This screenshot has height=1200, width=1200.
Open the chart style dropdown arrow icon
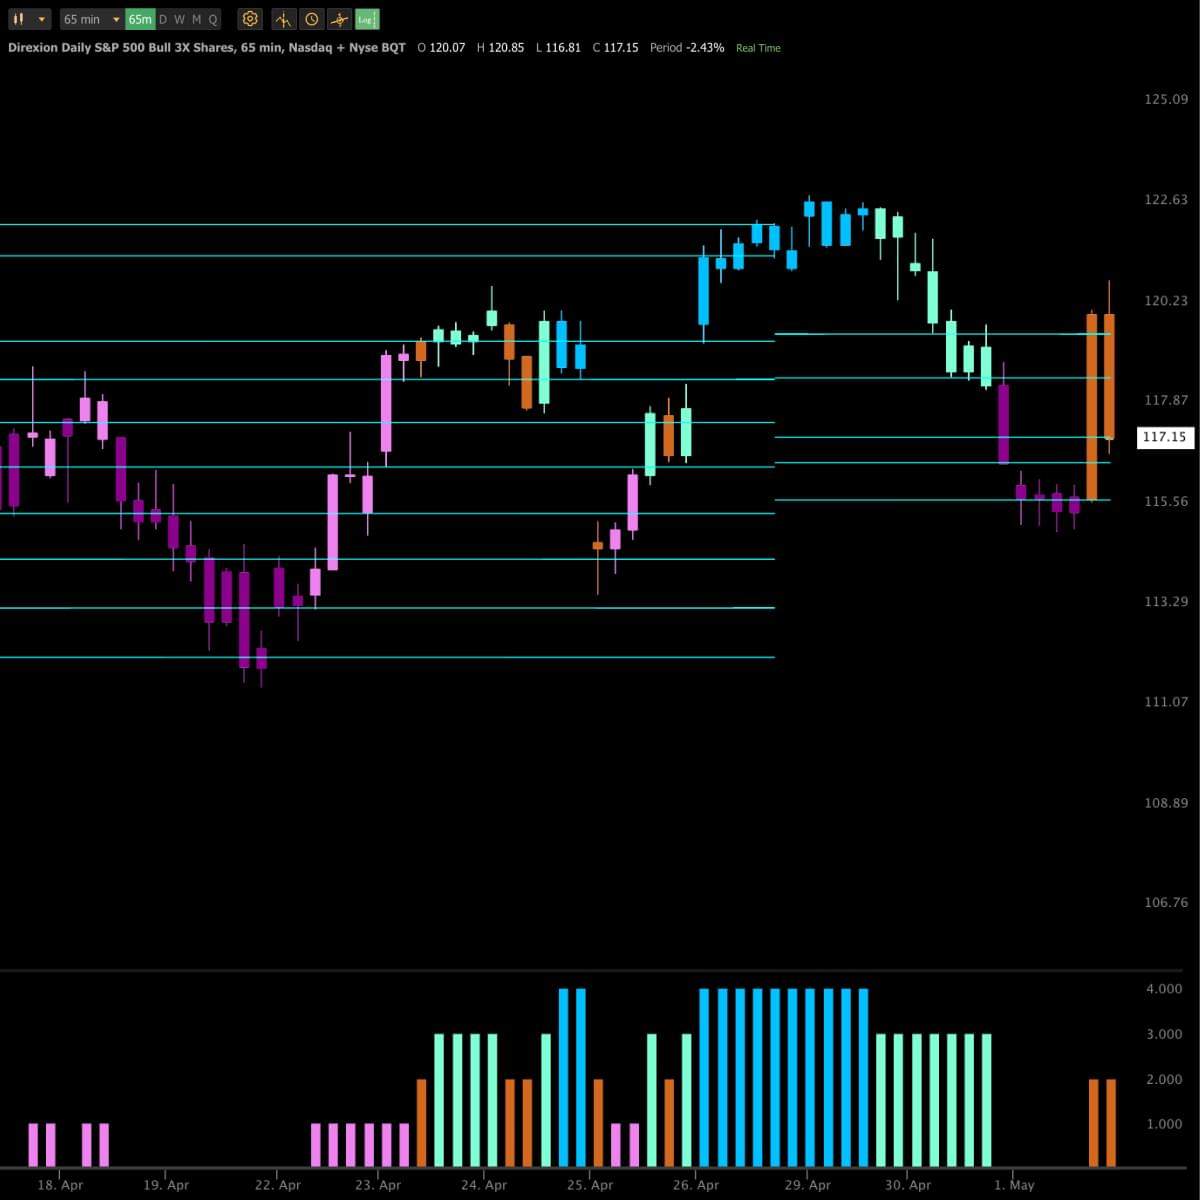pos(40,19)
